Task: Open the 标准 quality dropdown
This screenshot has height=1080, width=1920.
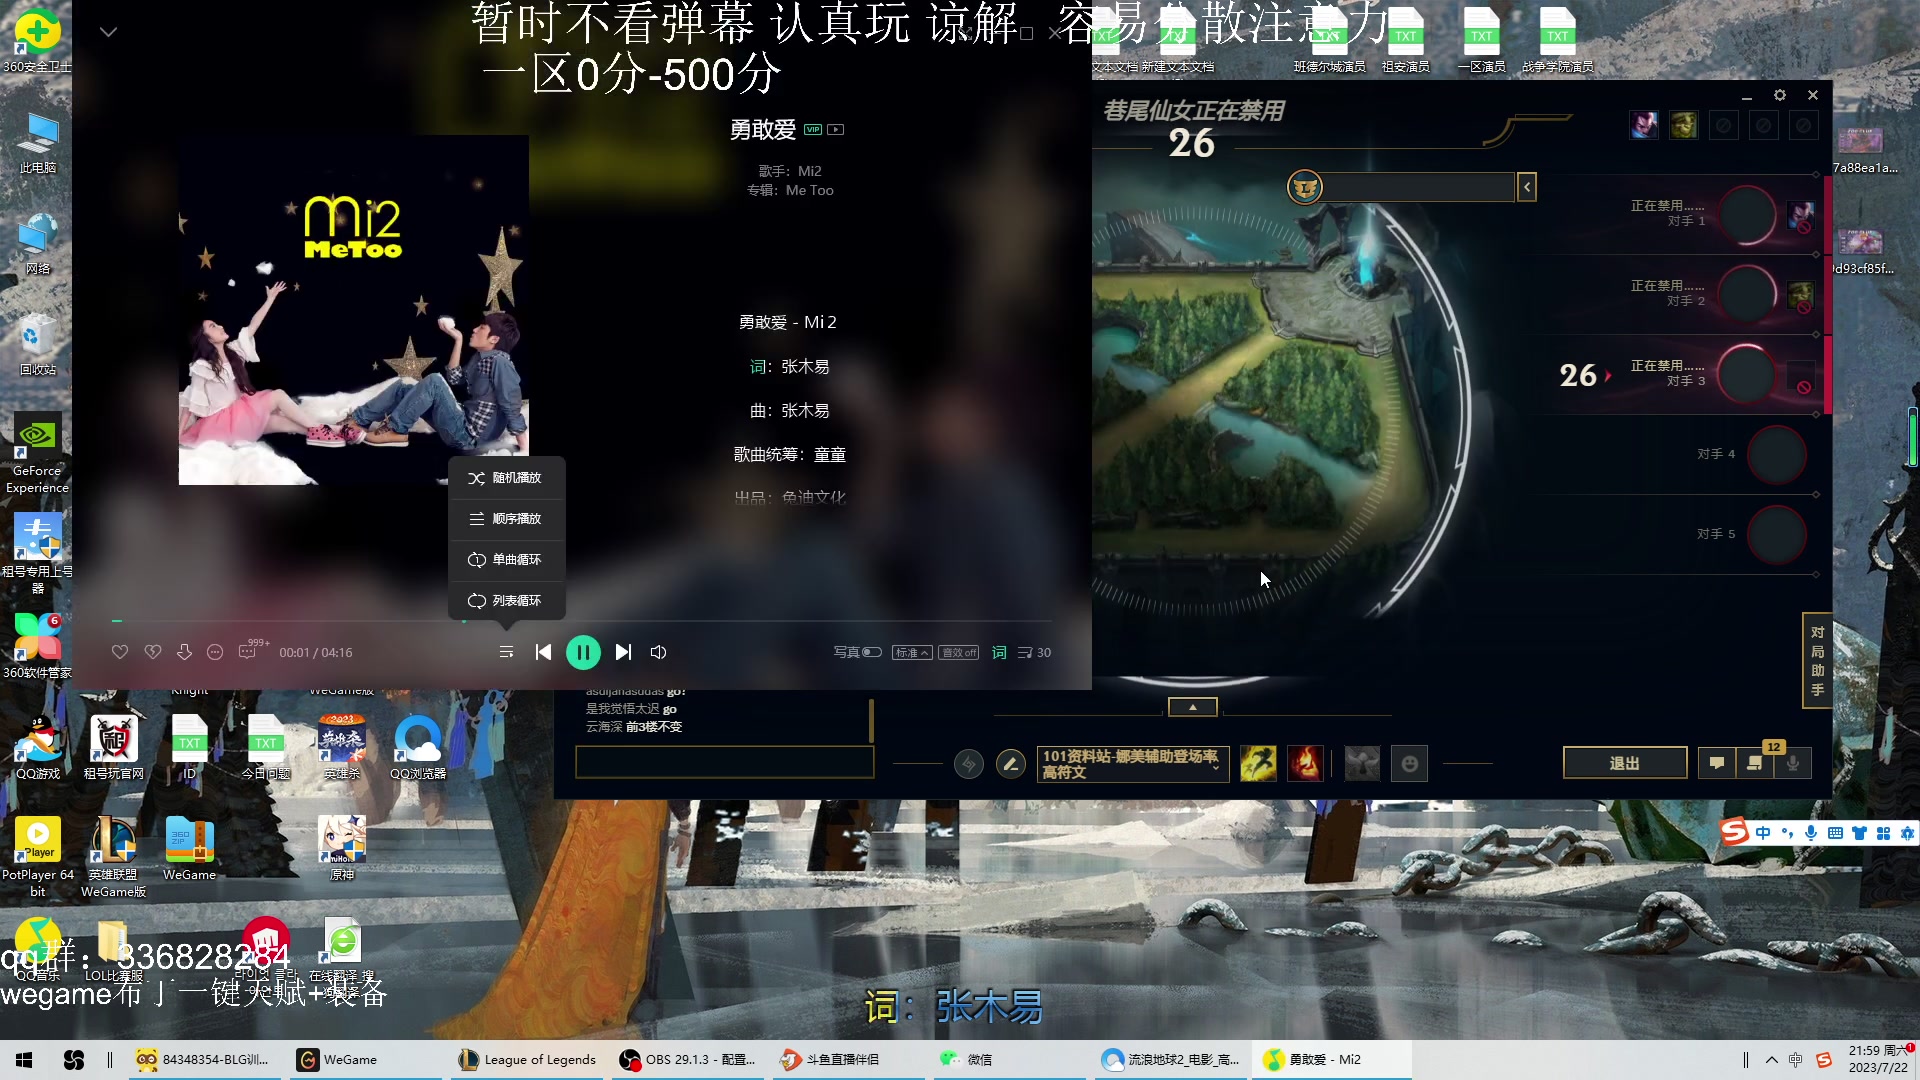Action: (x=912, y=652)
